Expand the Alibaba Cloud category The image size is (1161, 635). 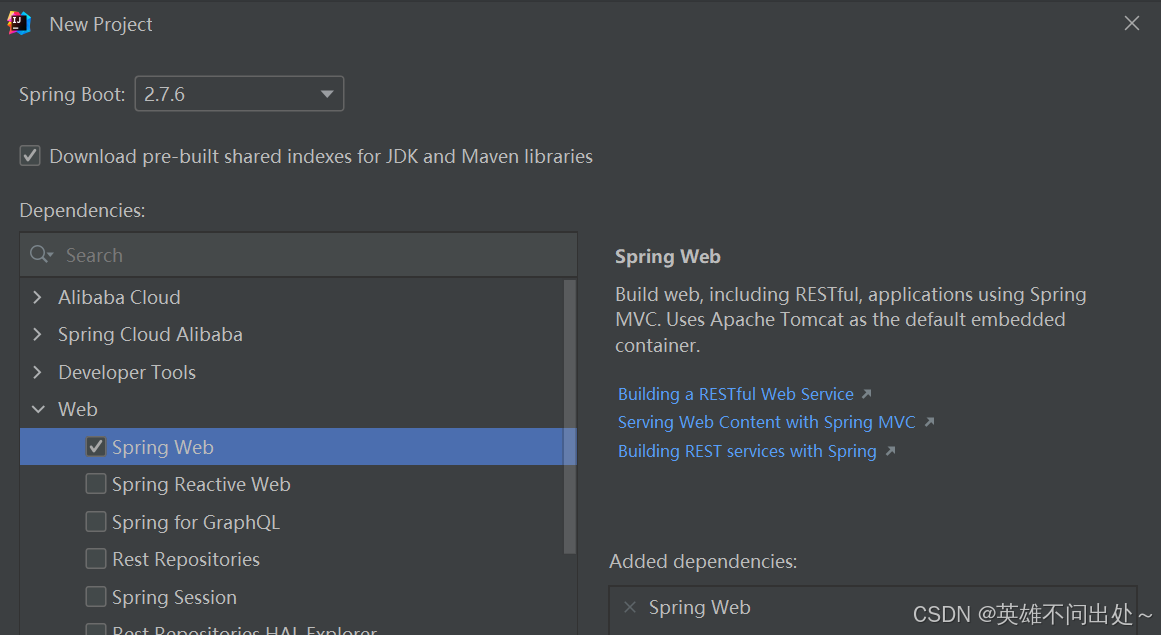tap(38, 298)
